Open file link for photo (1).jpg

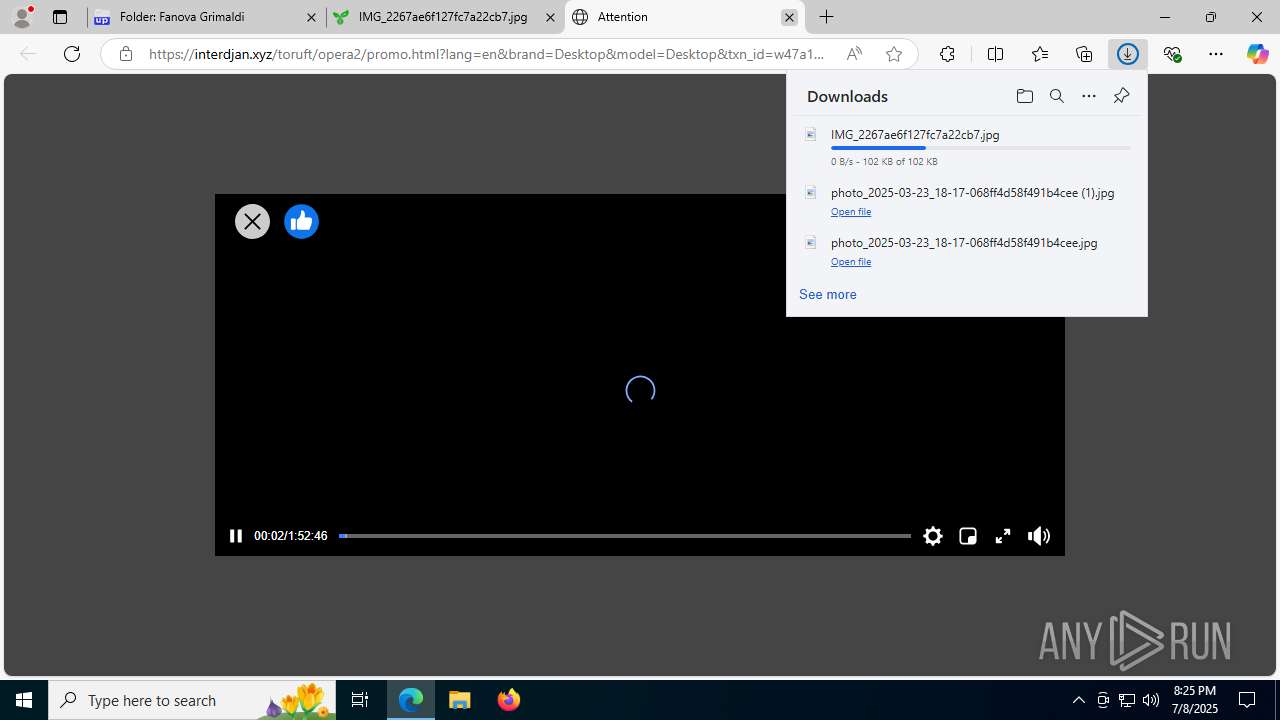click(851, 212)
